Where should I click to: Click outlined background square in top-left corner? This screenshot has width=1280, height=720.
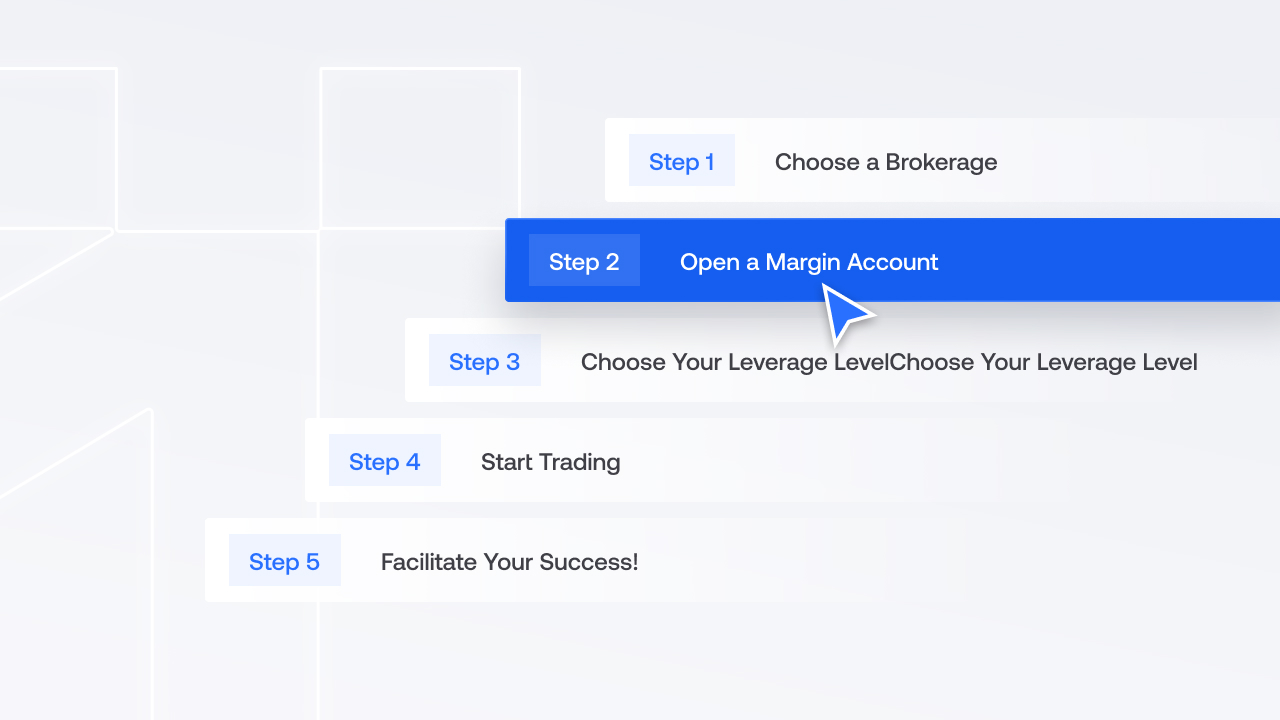[58, 148]
